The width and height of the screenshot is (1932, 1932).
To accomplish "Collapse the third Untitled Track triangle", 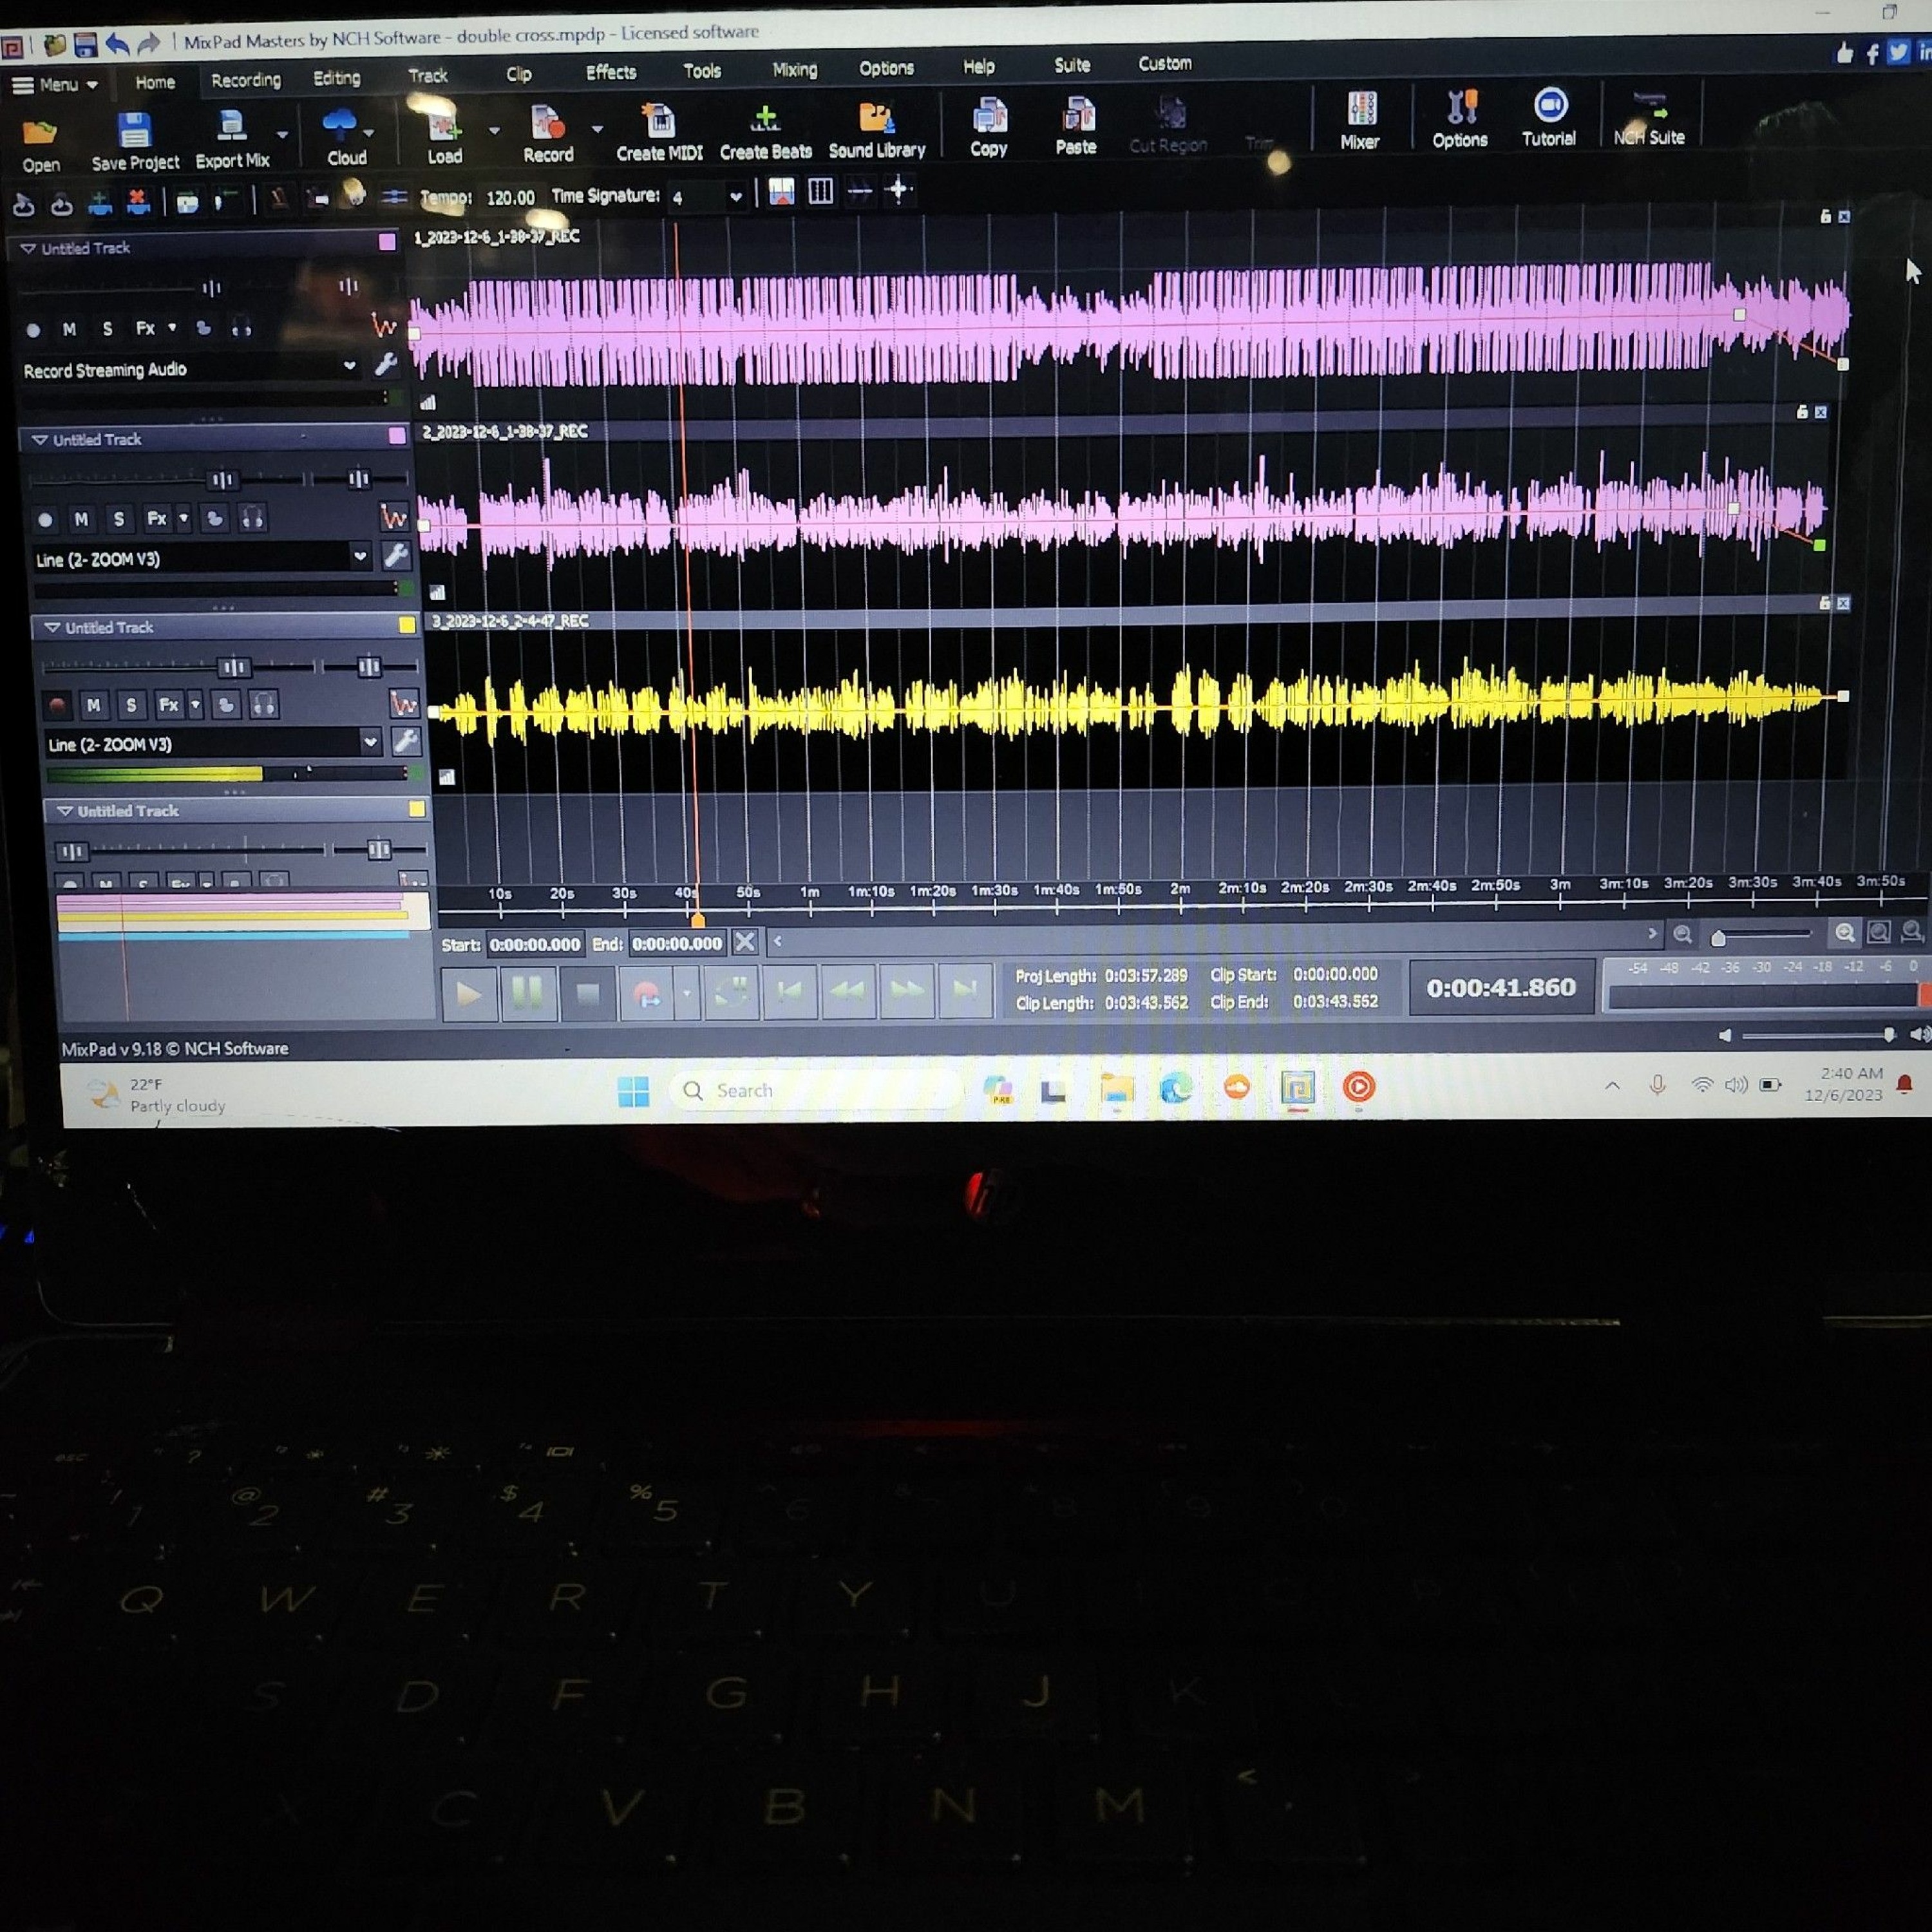I will click(x=52, y=627).
